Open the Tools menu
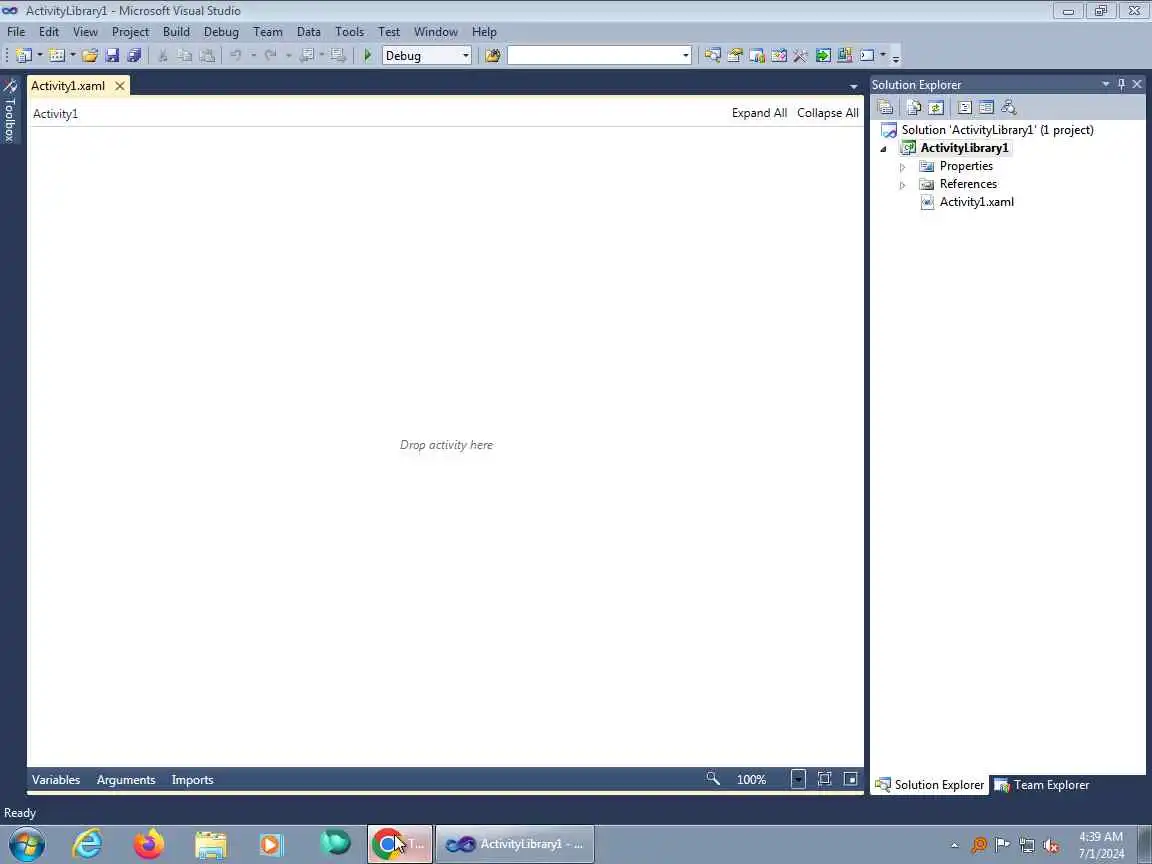The width and height of the screenshot is (1152, 864). (350, 32)
